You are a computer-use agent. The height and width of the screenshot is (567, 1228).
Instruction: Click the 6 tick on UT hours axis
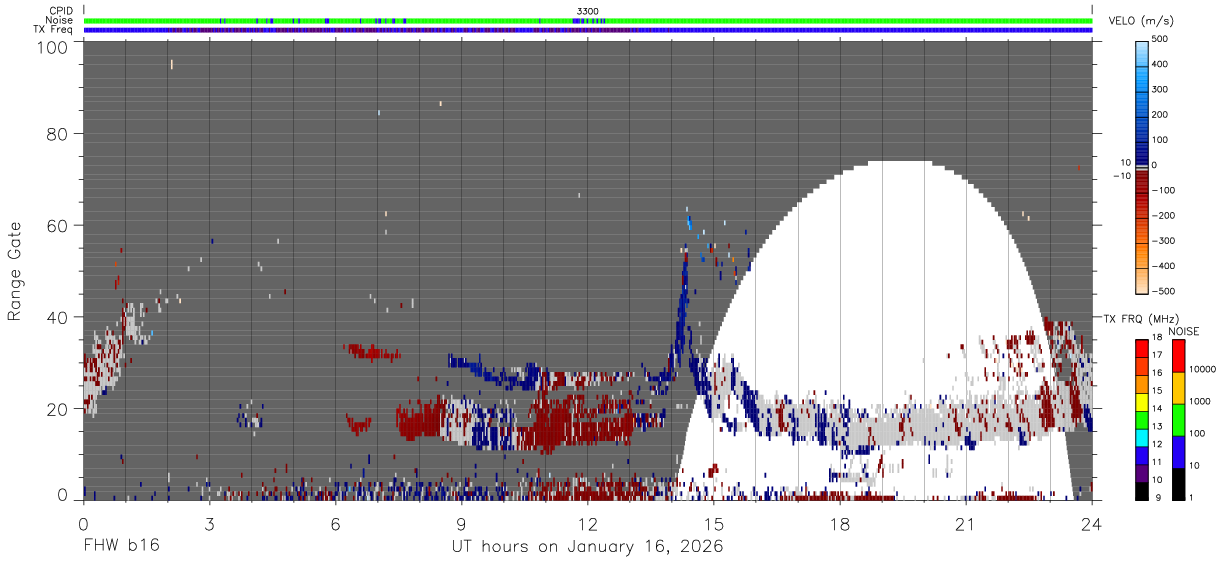(x=335, y=524)
